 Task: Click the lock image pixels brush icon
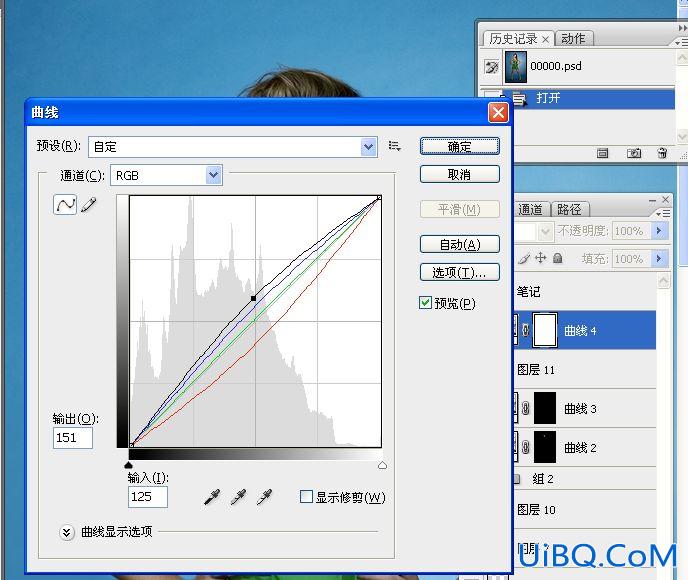pos(524,258)
